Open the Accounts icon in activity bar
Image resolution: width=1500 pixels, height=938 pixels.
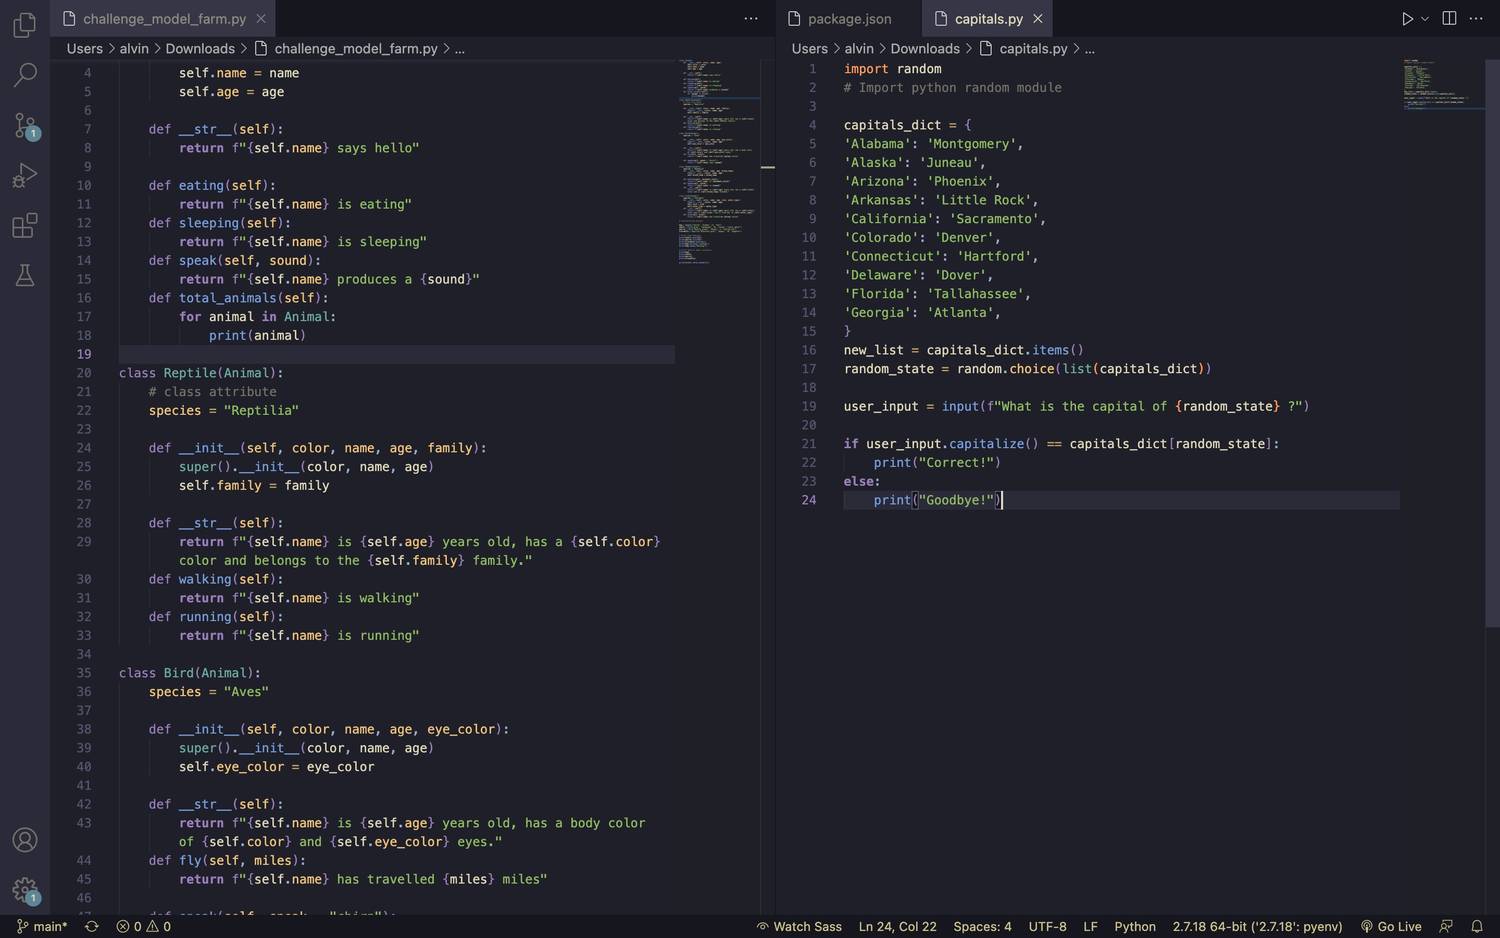25,840
